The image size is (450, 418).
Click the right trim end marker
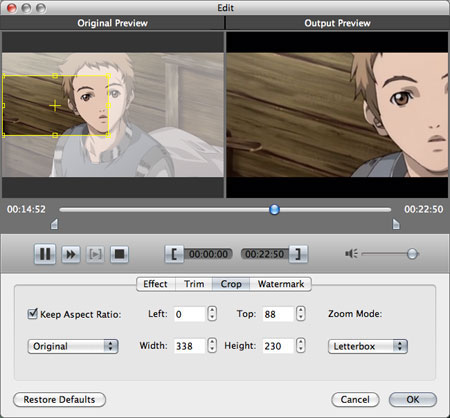[x=396, y=224]
